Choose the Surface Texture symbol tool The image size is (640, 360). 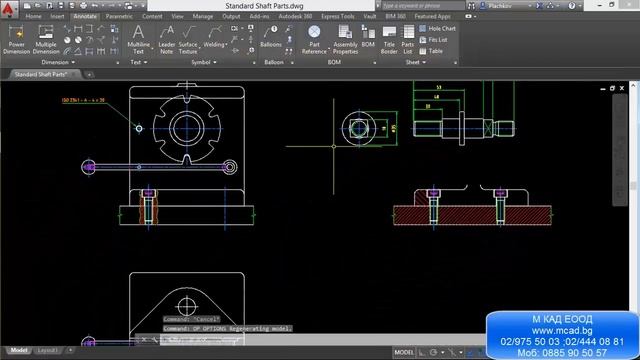tap(188, 39)
